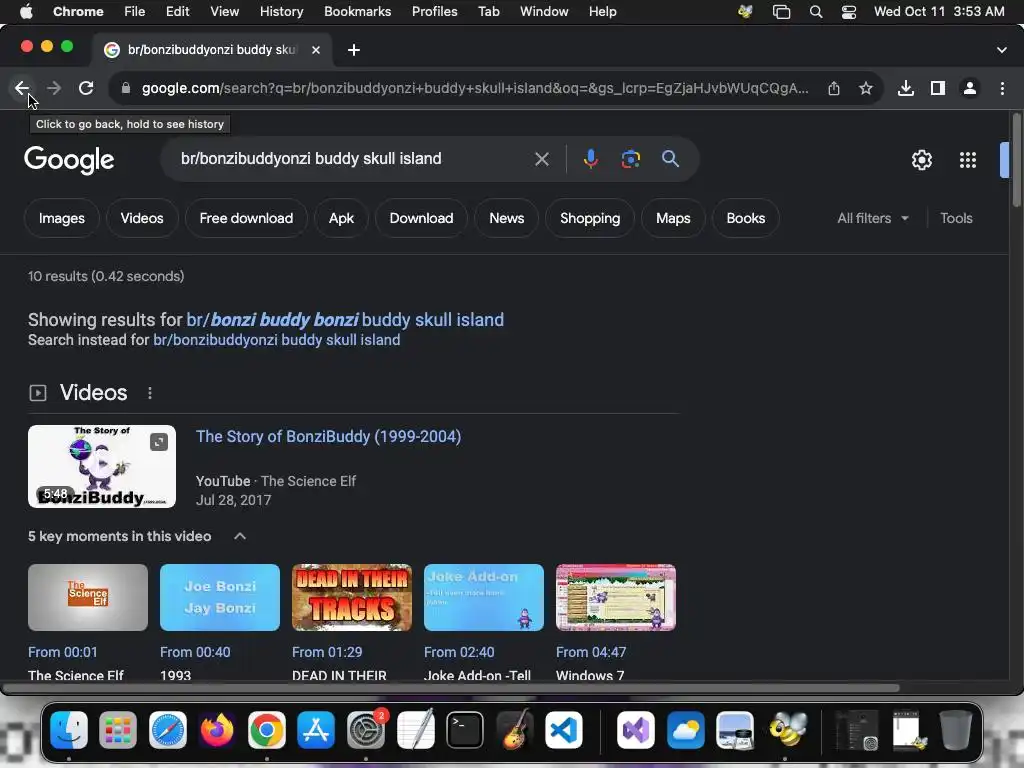Open System Settings from the Dock
The width and height of the screenshot is (1024, 768).
point(366,729)
